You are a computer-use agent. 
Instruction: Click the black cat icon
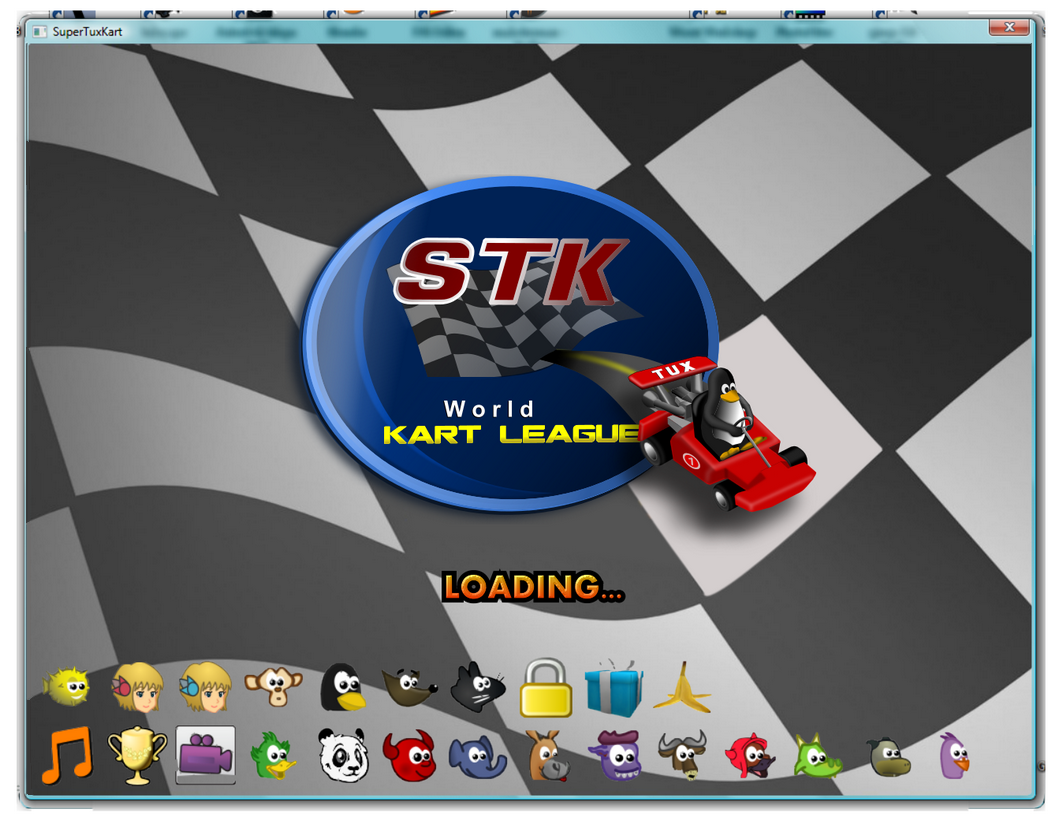pos(477,688)
